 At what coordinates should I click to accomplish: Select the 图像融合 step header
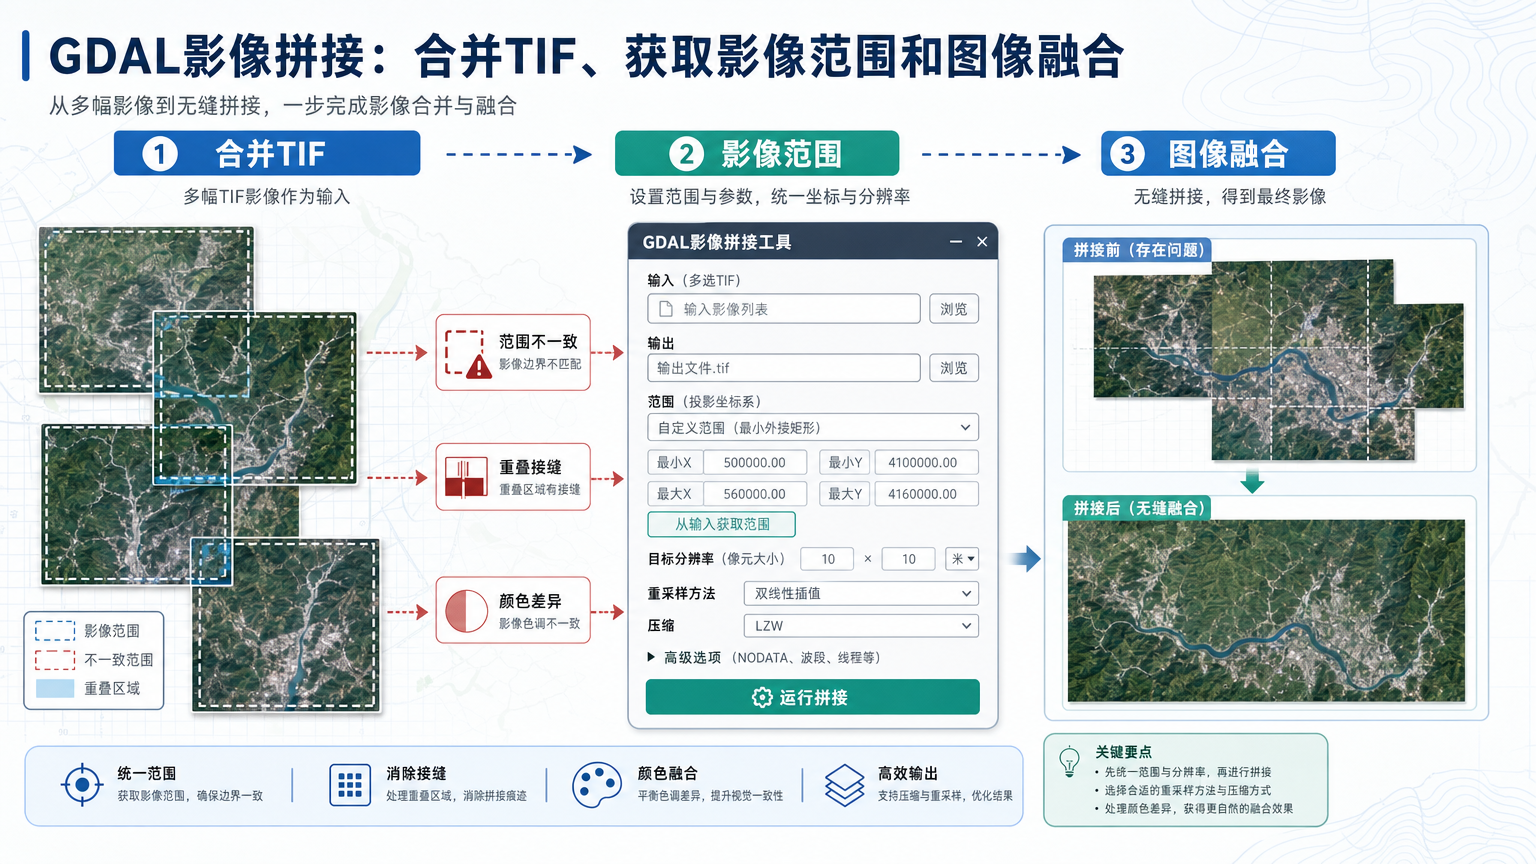[1218, 153]
